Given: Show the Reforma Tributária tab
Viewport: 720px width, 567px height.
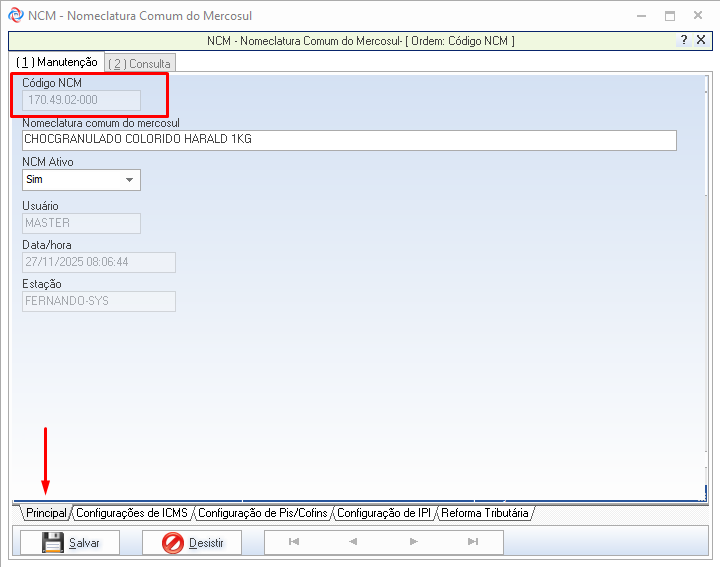Looking at the screenshot, I should (x=485, y=513).
